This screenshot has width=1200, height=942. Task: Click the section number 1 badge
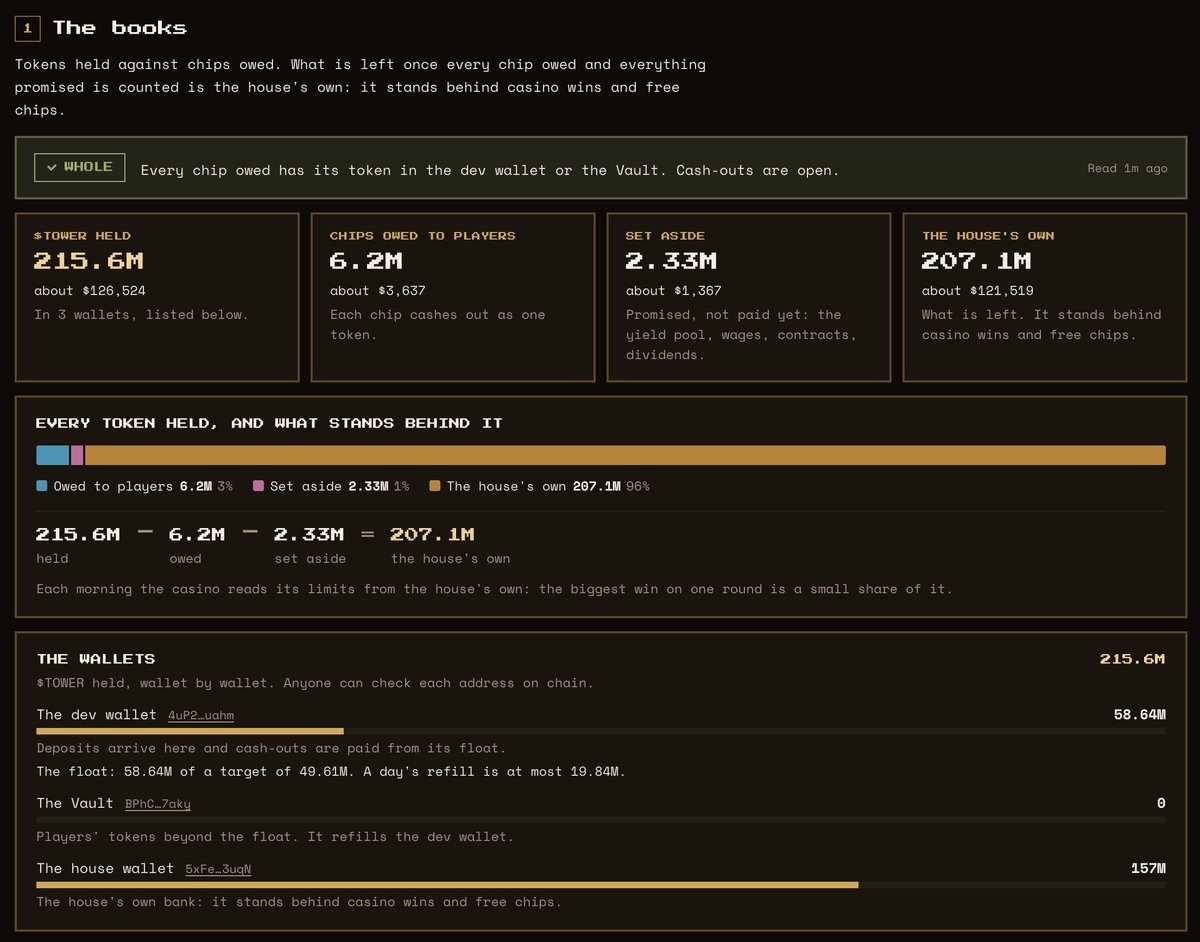27,28
